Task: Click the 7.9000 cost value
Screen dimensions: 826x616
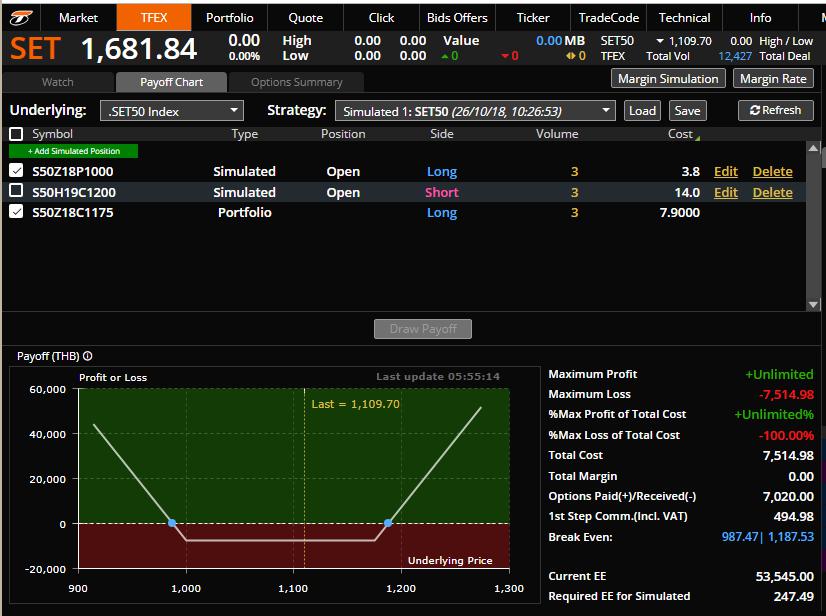Action: [680, 212]
